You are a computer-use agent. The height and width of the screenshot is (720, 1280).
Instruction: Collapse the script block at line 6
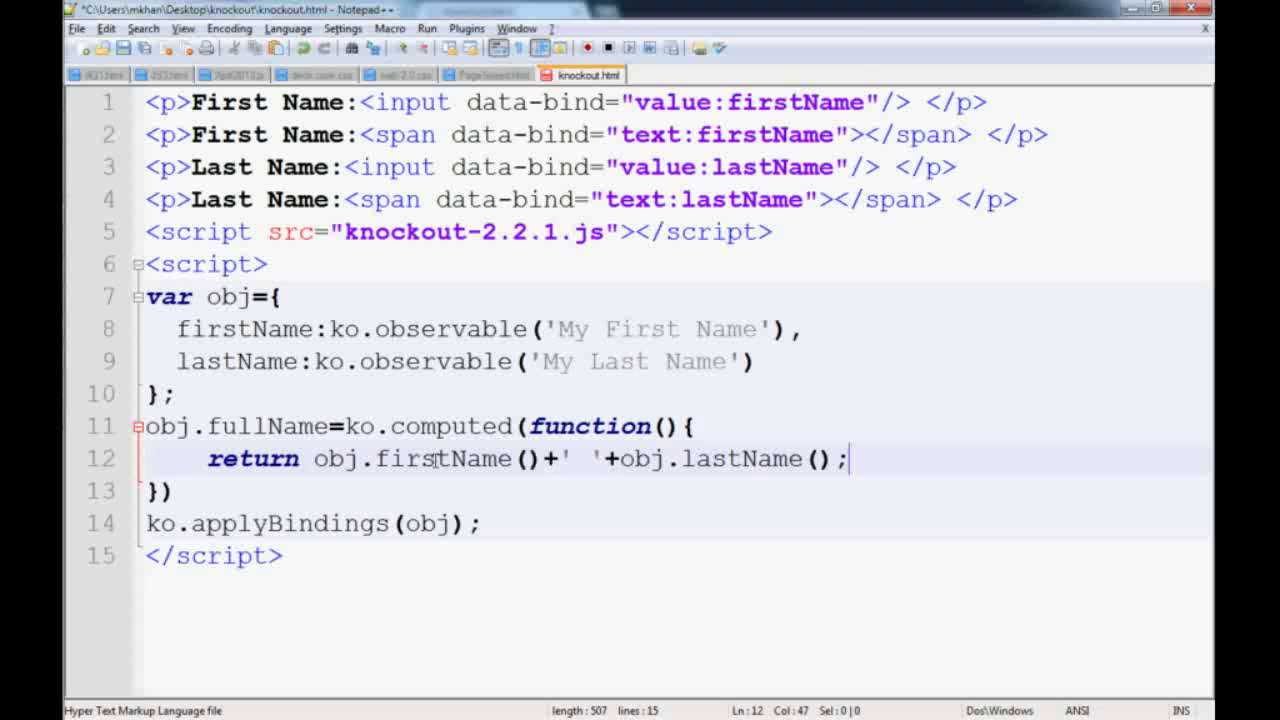[138, 265]
